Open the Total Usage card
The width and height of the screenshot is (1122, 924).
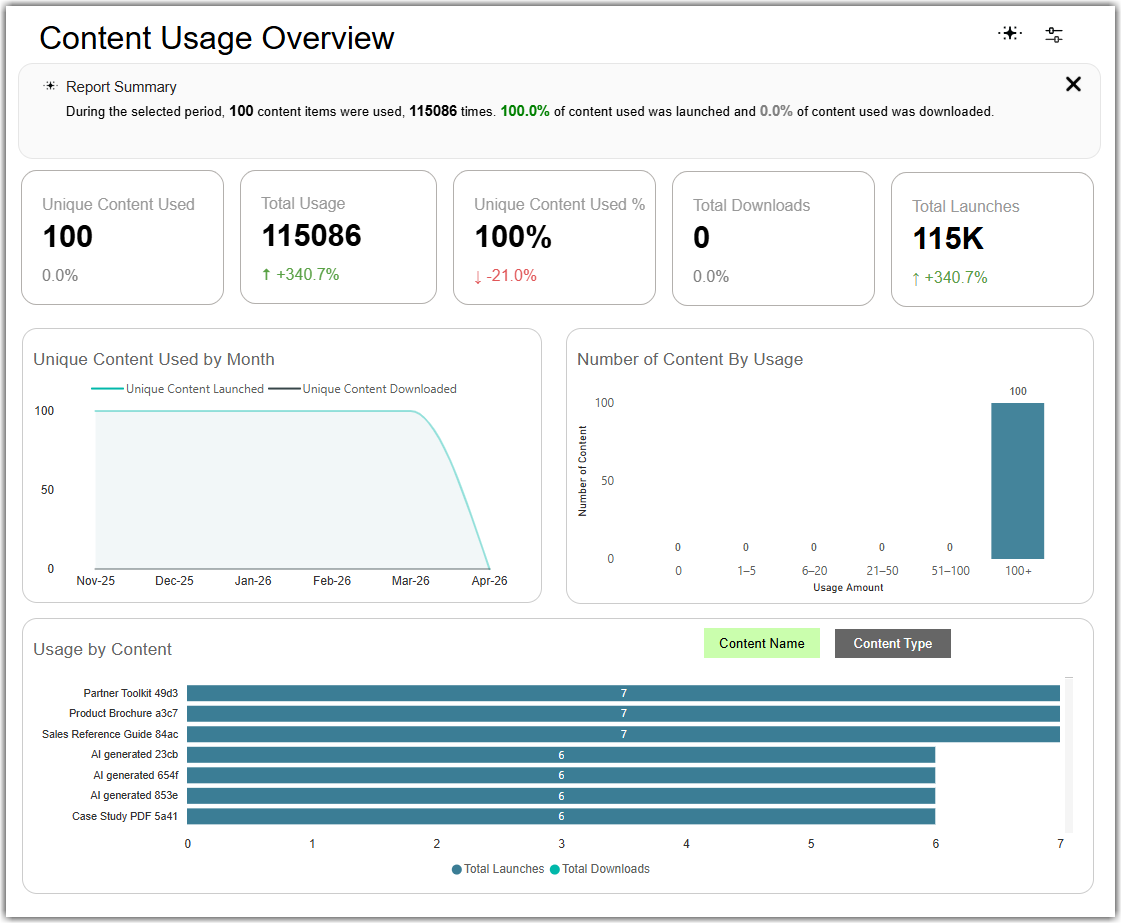coord(338,237)
